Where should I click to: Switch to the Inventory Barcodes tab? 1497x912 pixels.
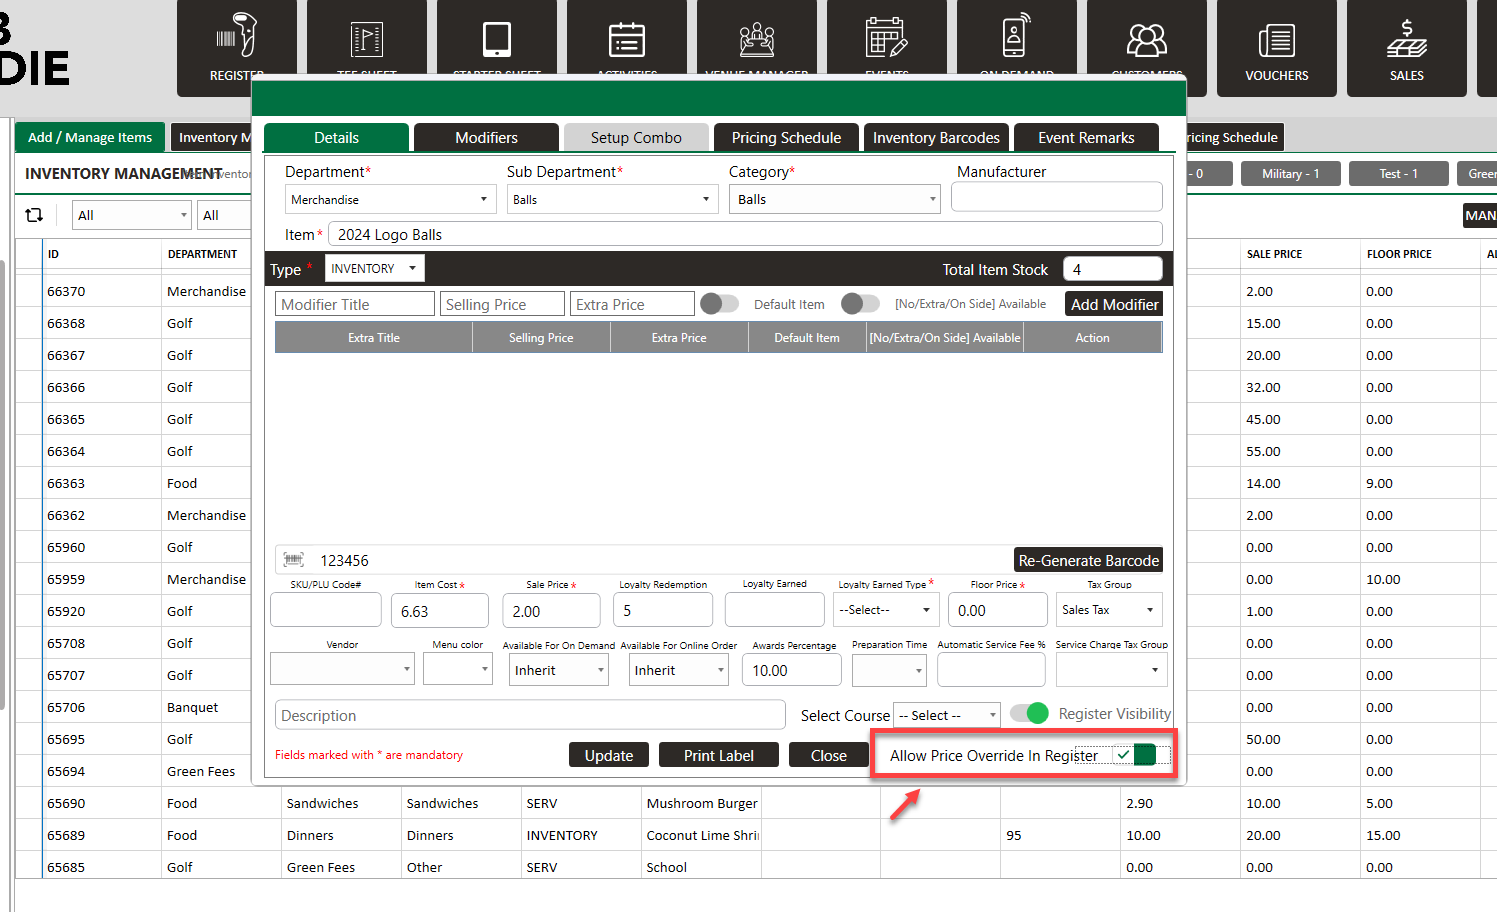(936, 138)
